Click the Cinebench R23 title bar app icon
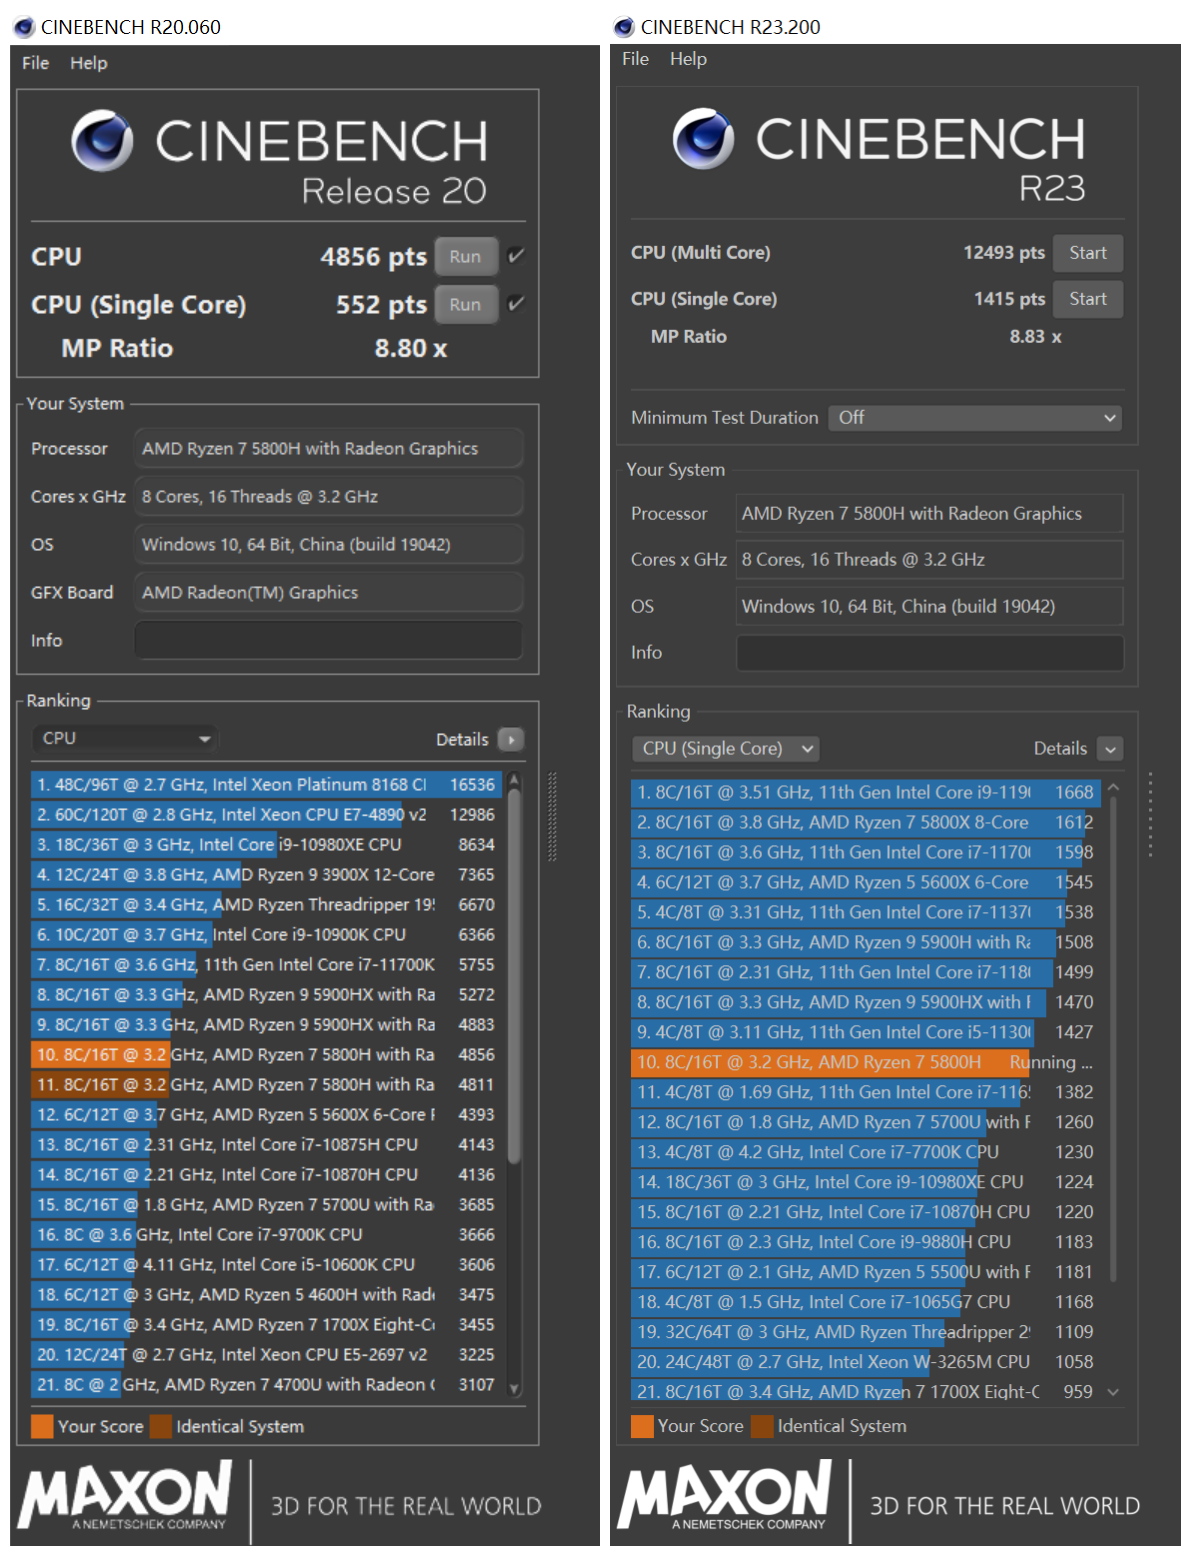The image size is (1191, 1556). (624, 27)
